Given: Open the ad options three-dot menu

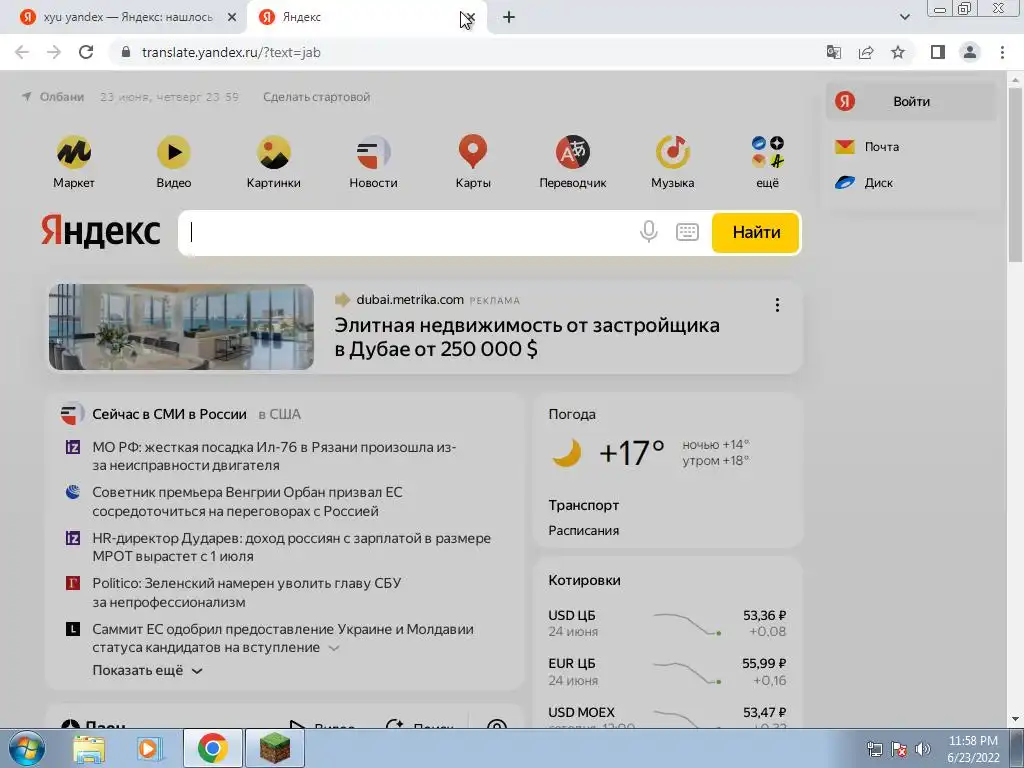Looking at the screenshot, I should point(777,305).
